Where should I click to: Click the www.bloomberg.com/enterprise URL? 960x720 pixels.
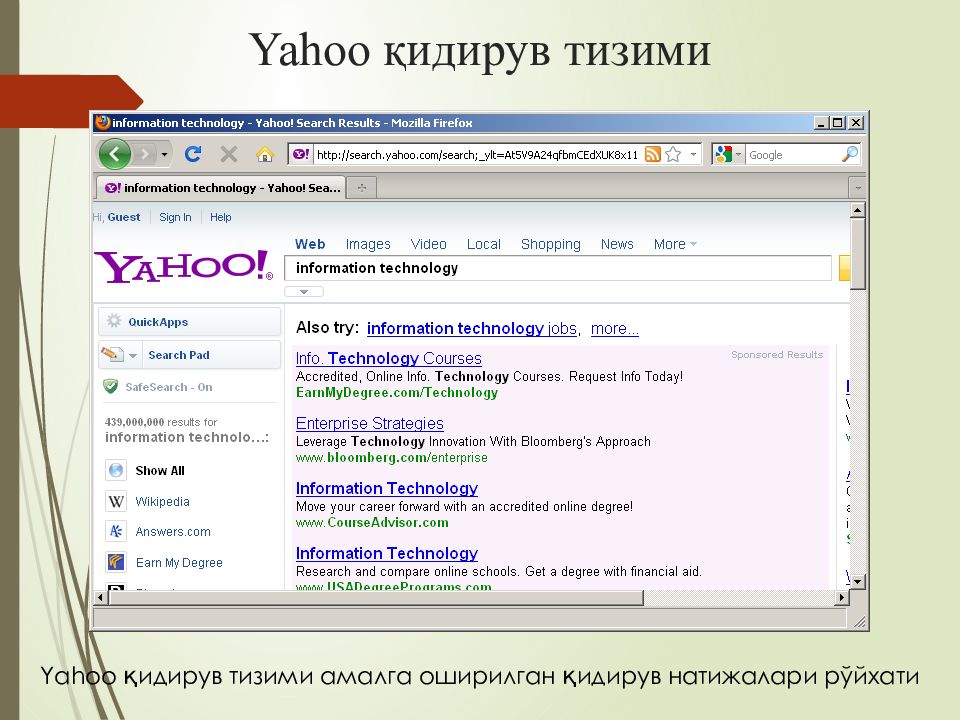pos(392,457)
